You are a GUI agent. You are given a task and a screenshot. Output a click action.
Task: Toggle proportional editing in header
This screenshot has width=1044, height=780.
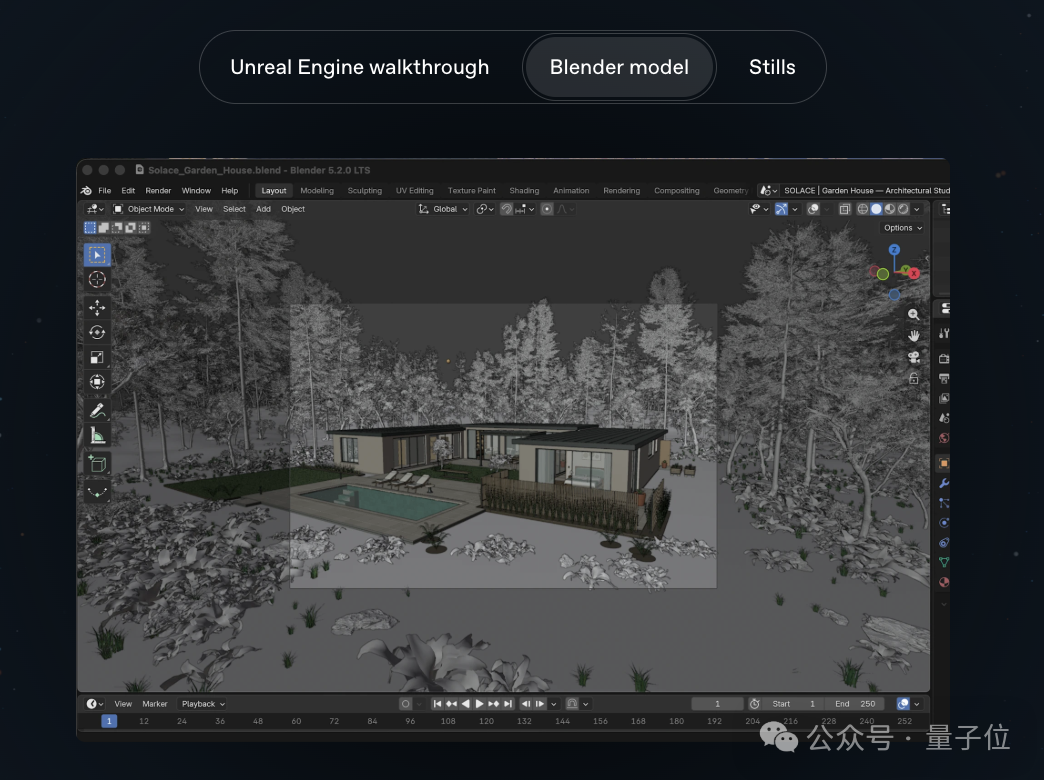click(x=547, y=209)
